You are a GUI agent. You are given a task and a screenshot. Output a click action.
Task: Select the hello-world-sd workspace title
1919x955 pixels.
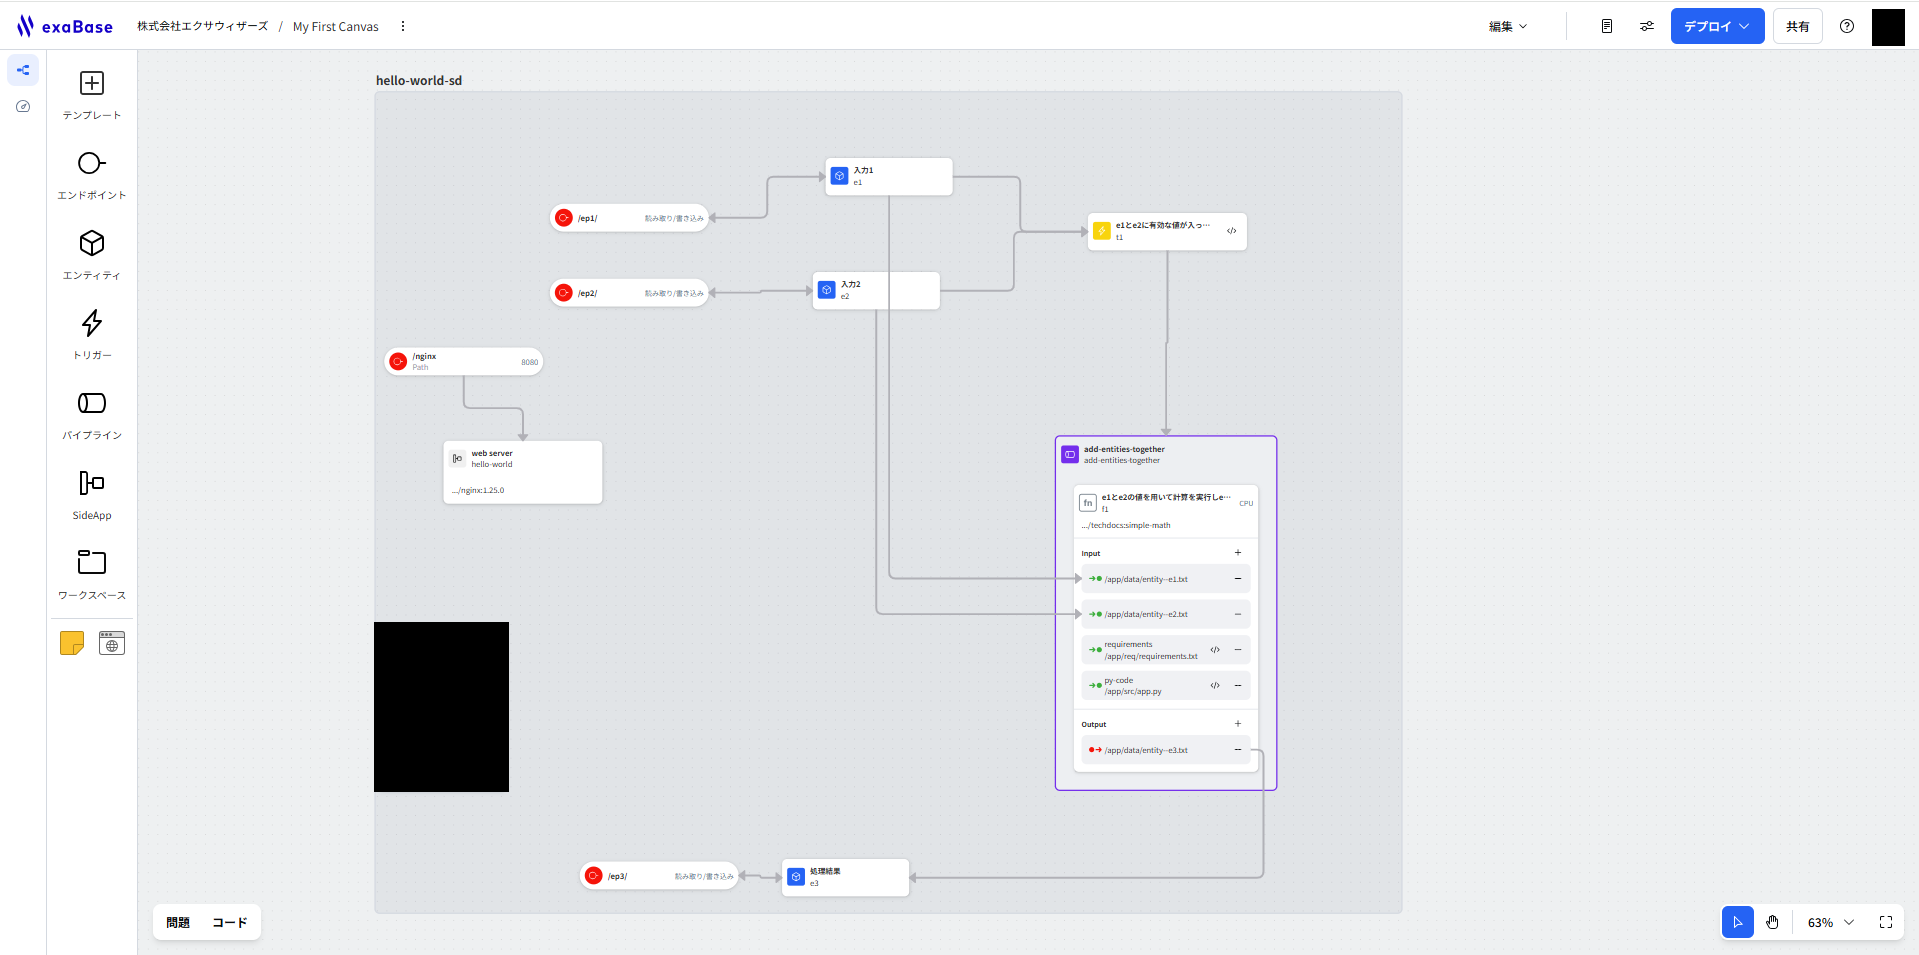[419, 81]
